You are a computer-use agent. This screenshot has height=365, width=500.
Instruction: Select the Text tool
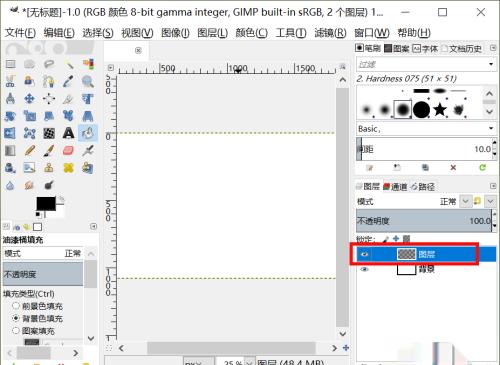click(x=68, y=133)
